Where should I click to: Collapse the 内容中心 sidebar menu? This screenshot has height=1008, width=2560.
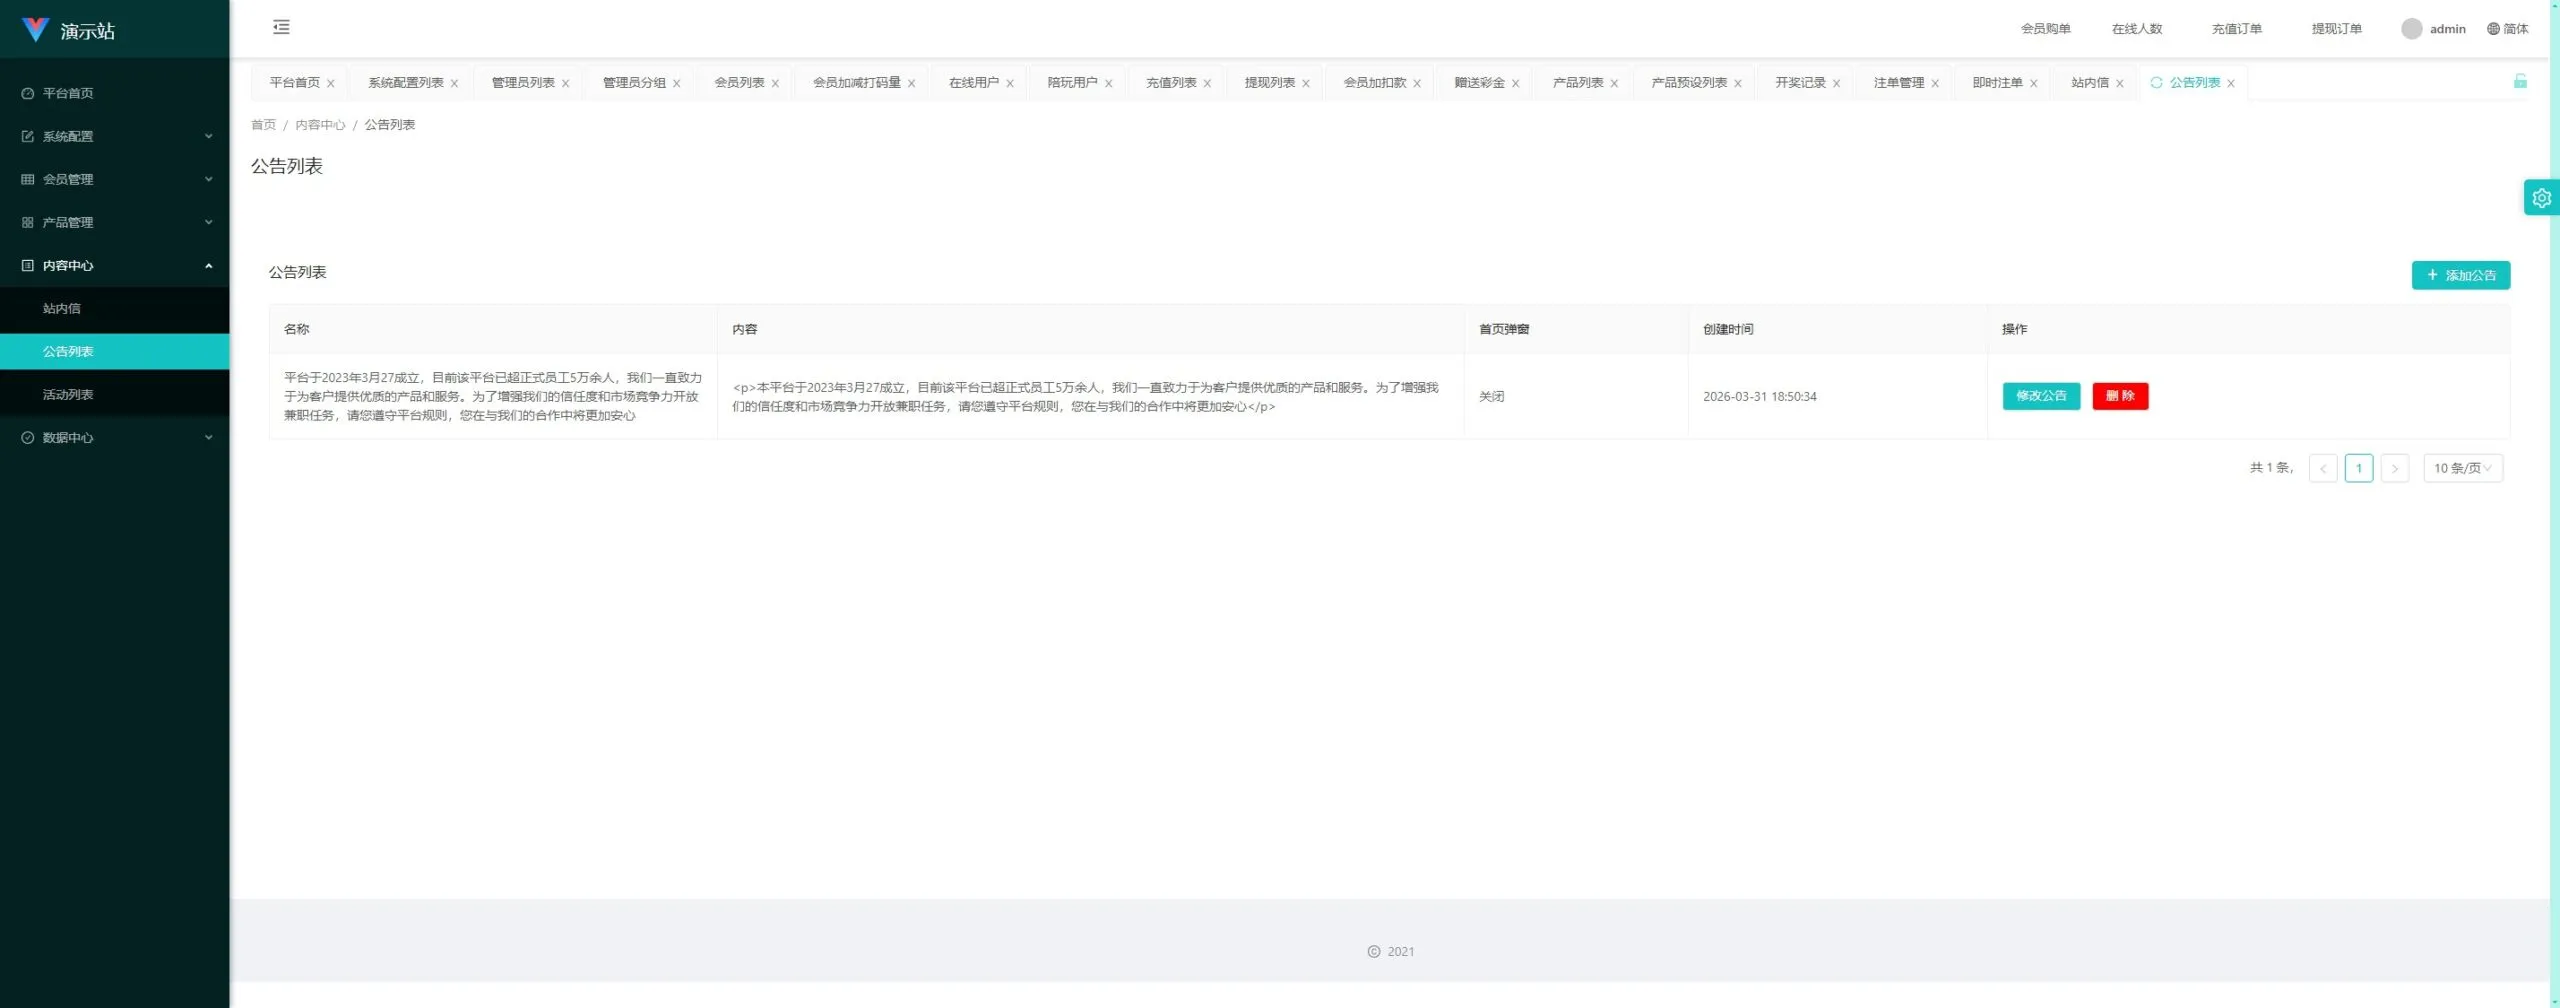click(x=115, y=265)
